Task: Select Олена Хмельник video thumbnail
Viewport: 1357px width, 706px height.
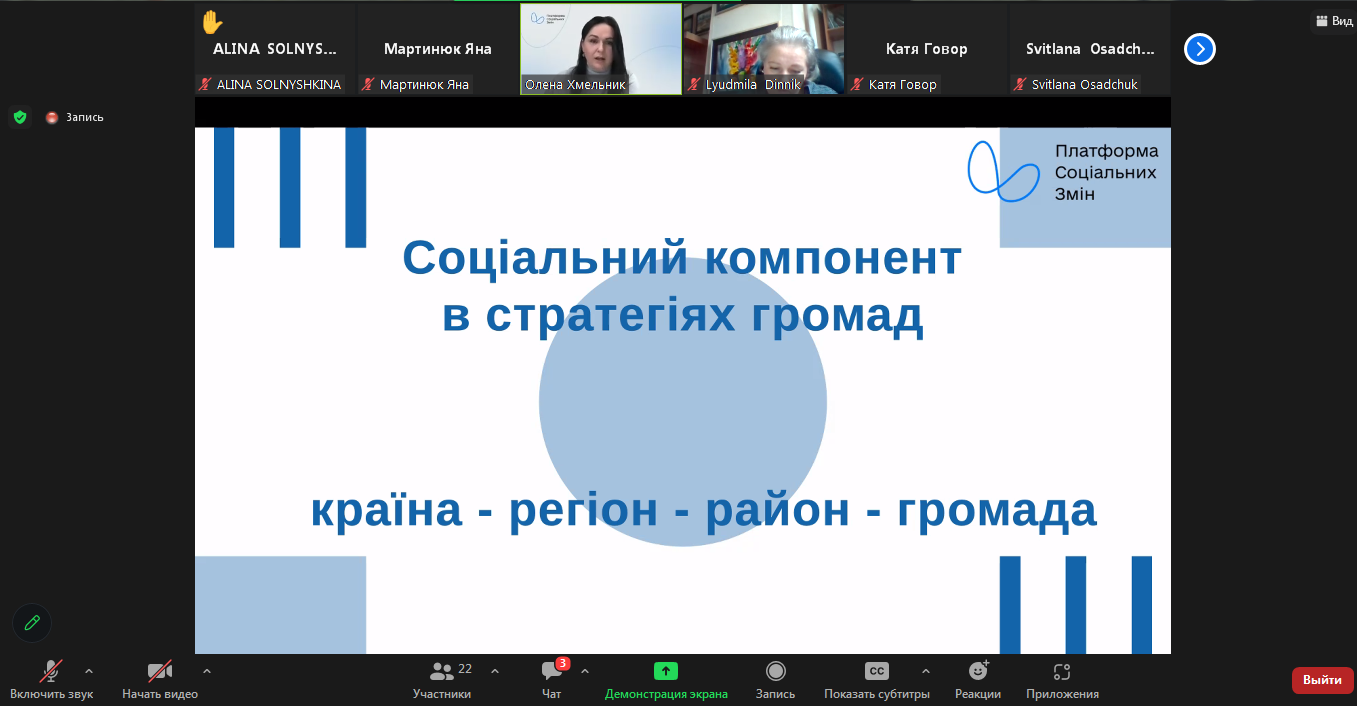Action: (601, 49)
